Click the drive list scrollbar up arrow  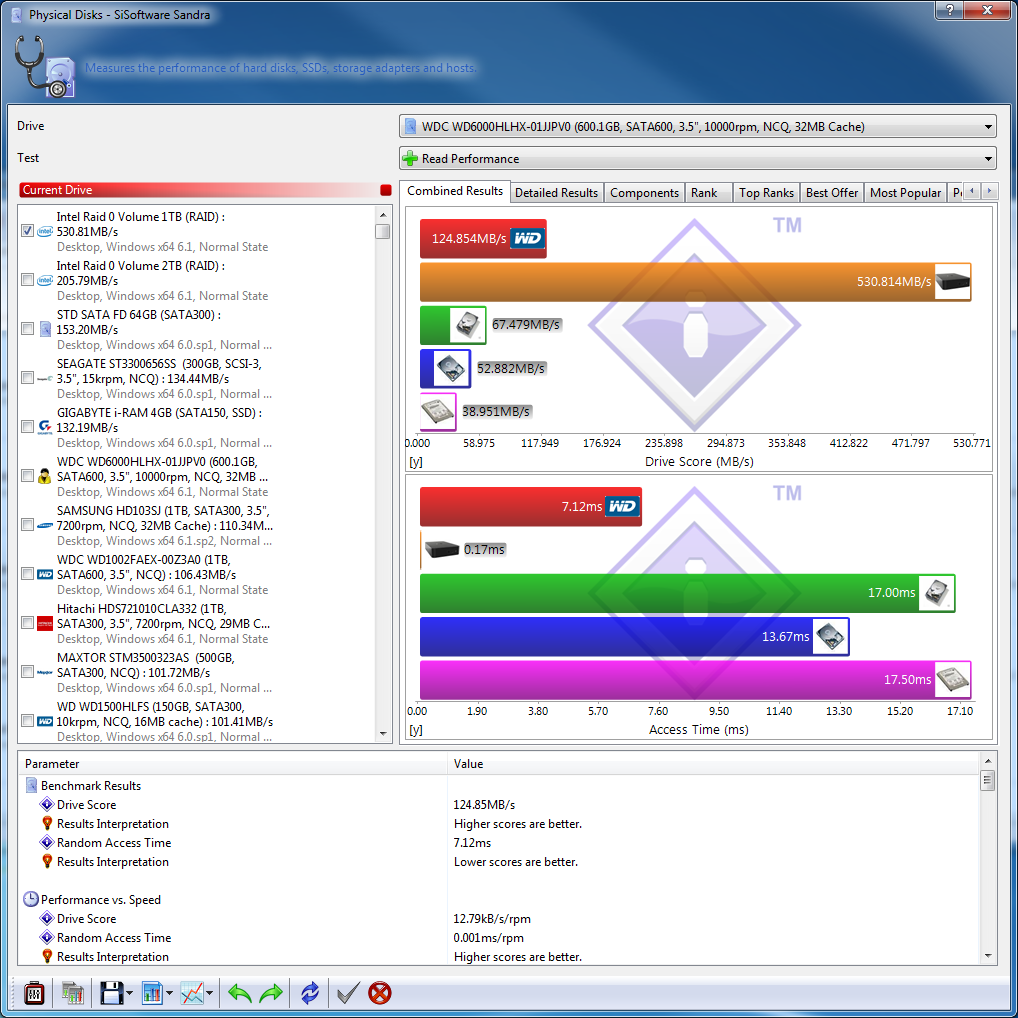point(383,214)
